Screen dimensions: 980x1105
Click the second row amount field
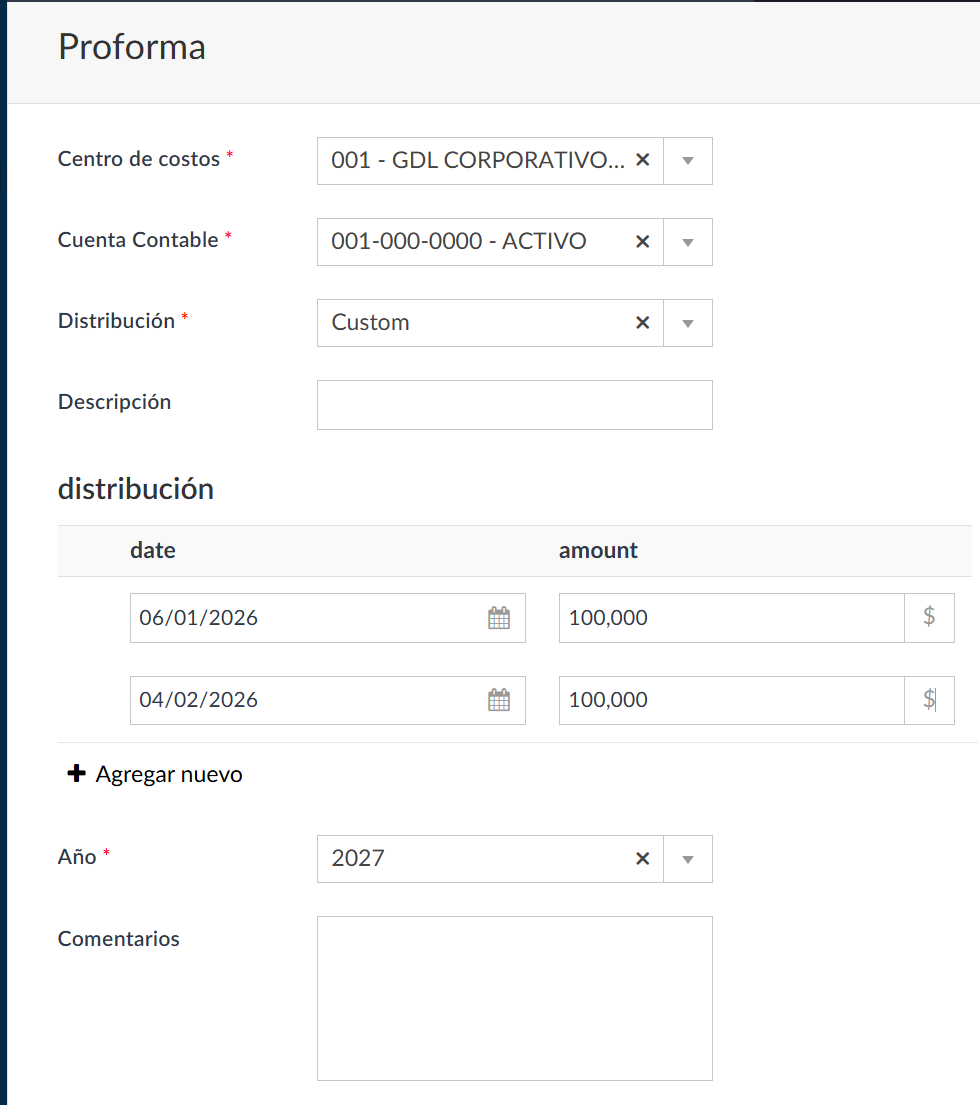[730, 700]
